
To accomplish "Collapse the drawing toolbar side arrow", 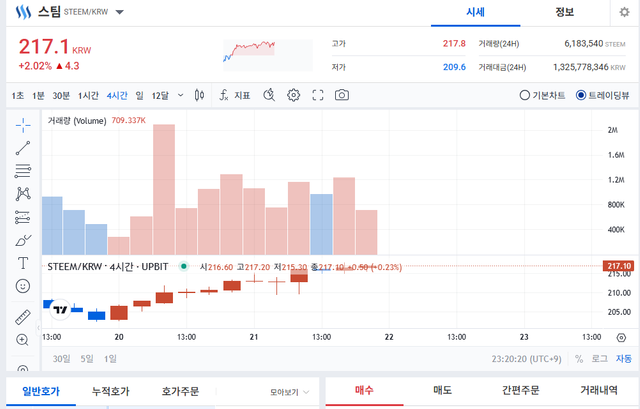I will point(38,327).
